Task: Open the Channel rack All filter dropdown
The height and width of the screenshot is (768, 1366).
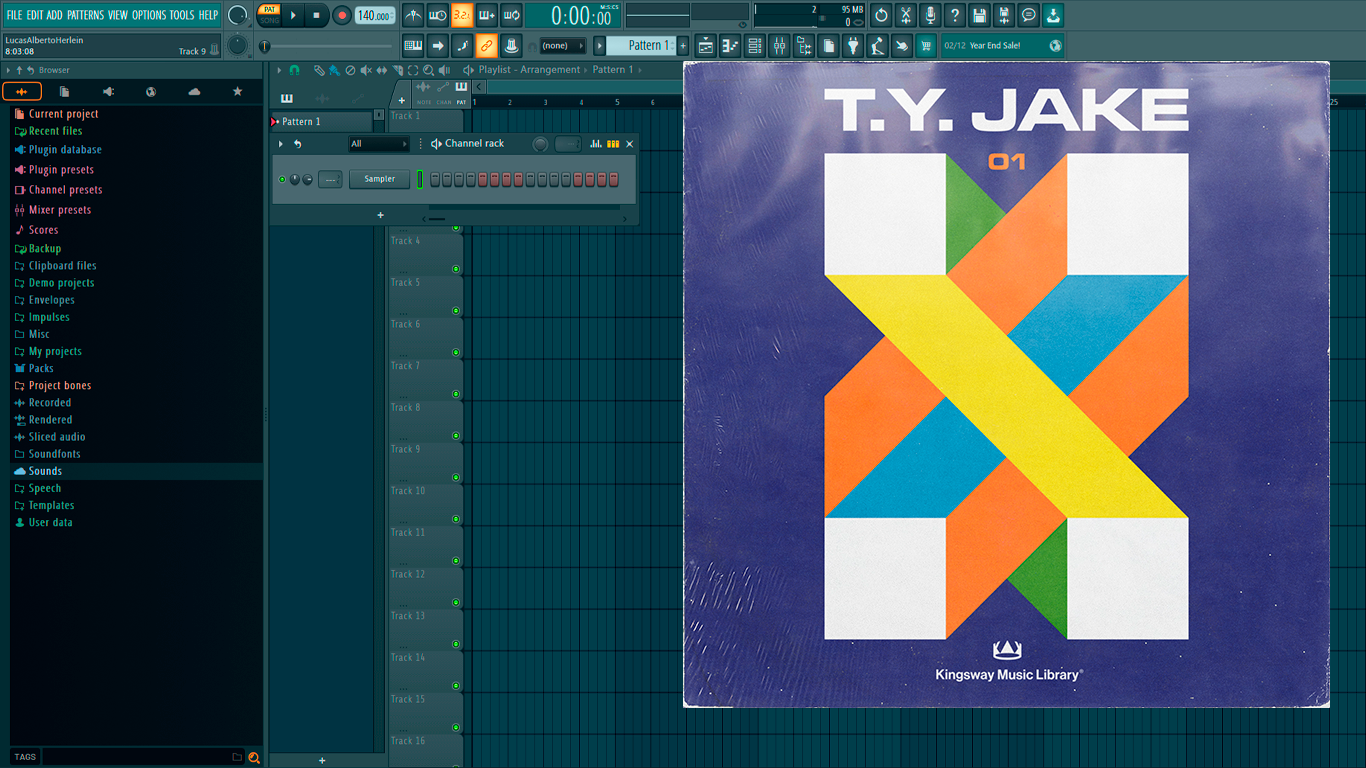Action: [379, 144]
